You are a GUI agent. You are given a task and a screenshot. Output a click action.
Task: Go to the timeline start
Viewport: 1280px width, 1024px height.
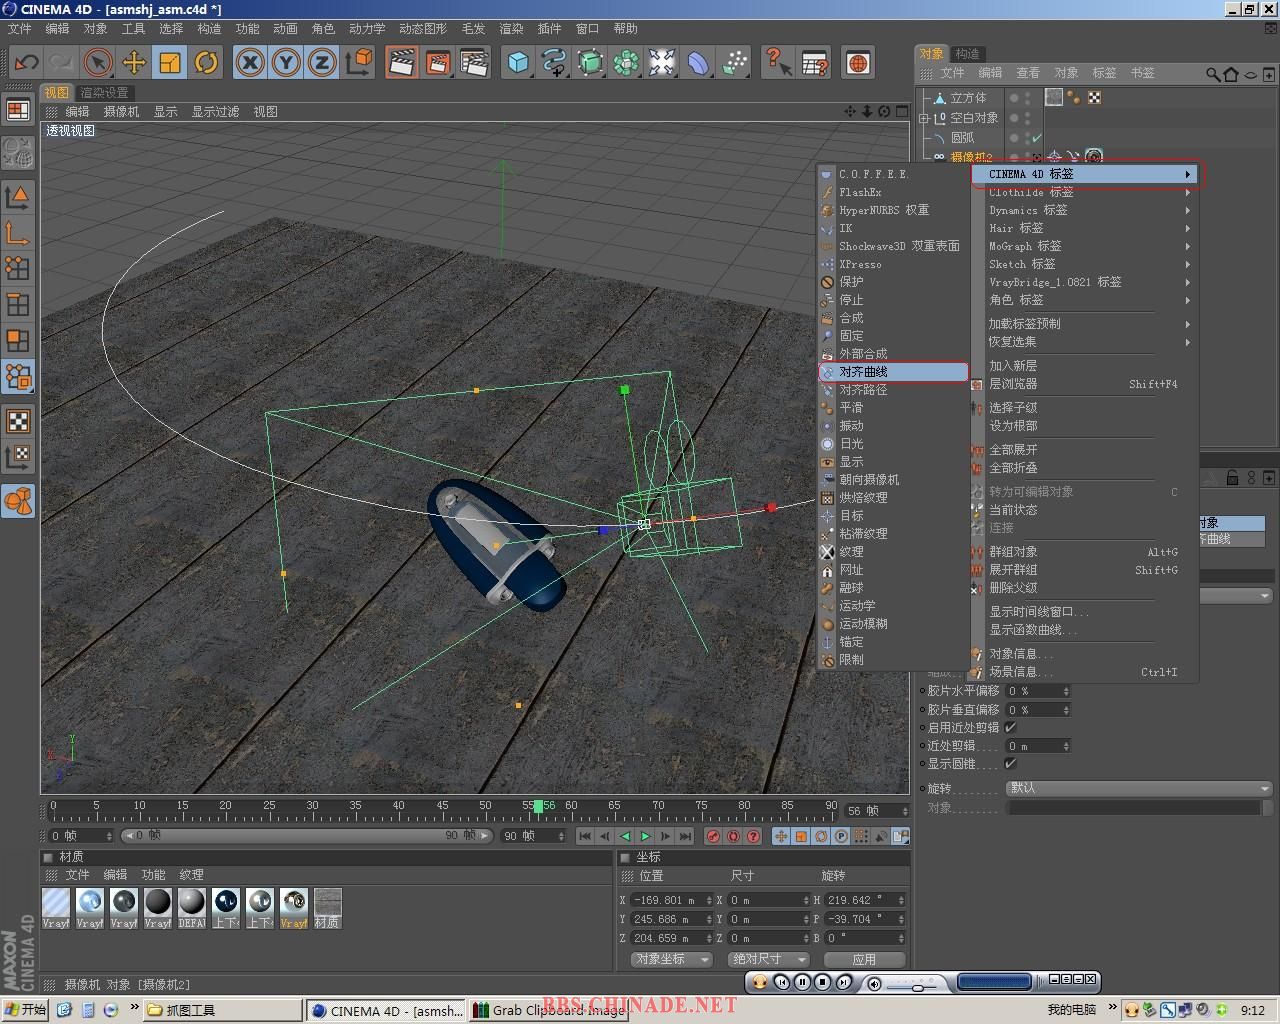point(585,836)
